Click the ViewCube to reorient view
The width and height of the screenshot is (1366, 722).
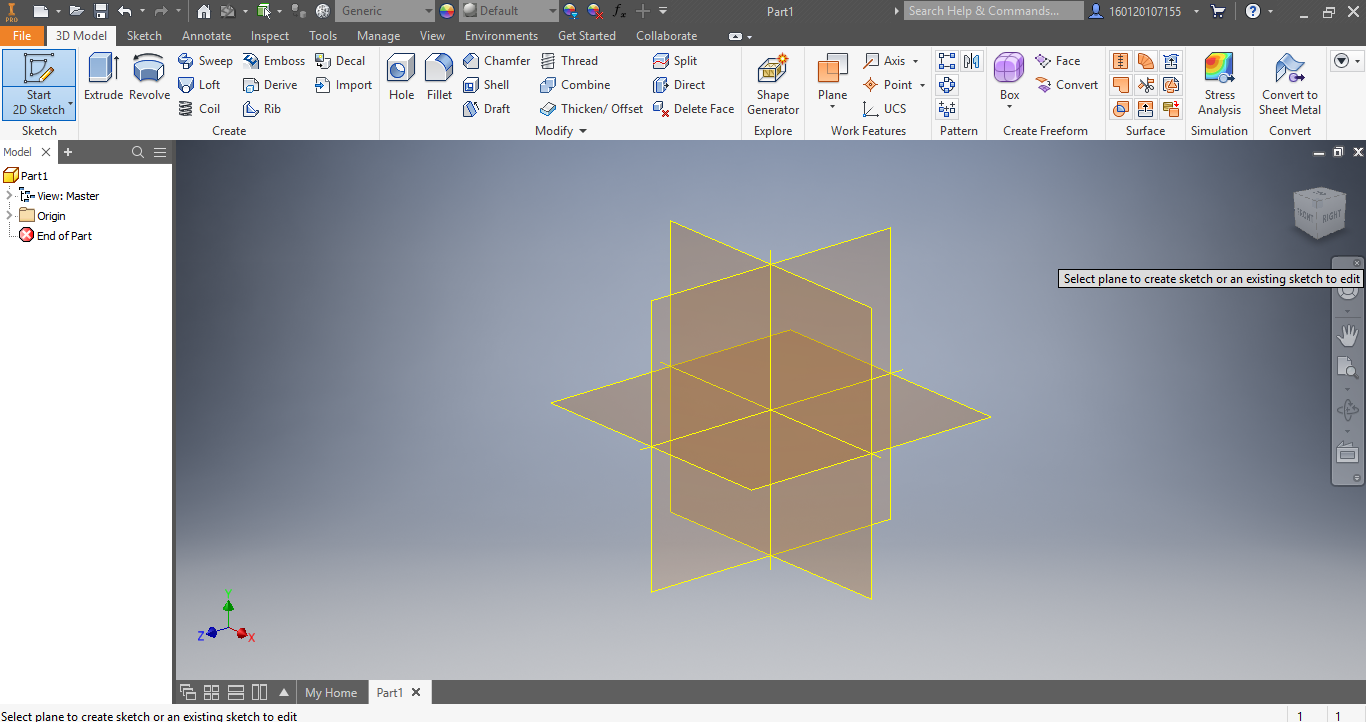point(1319,213)
